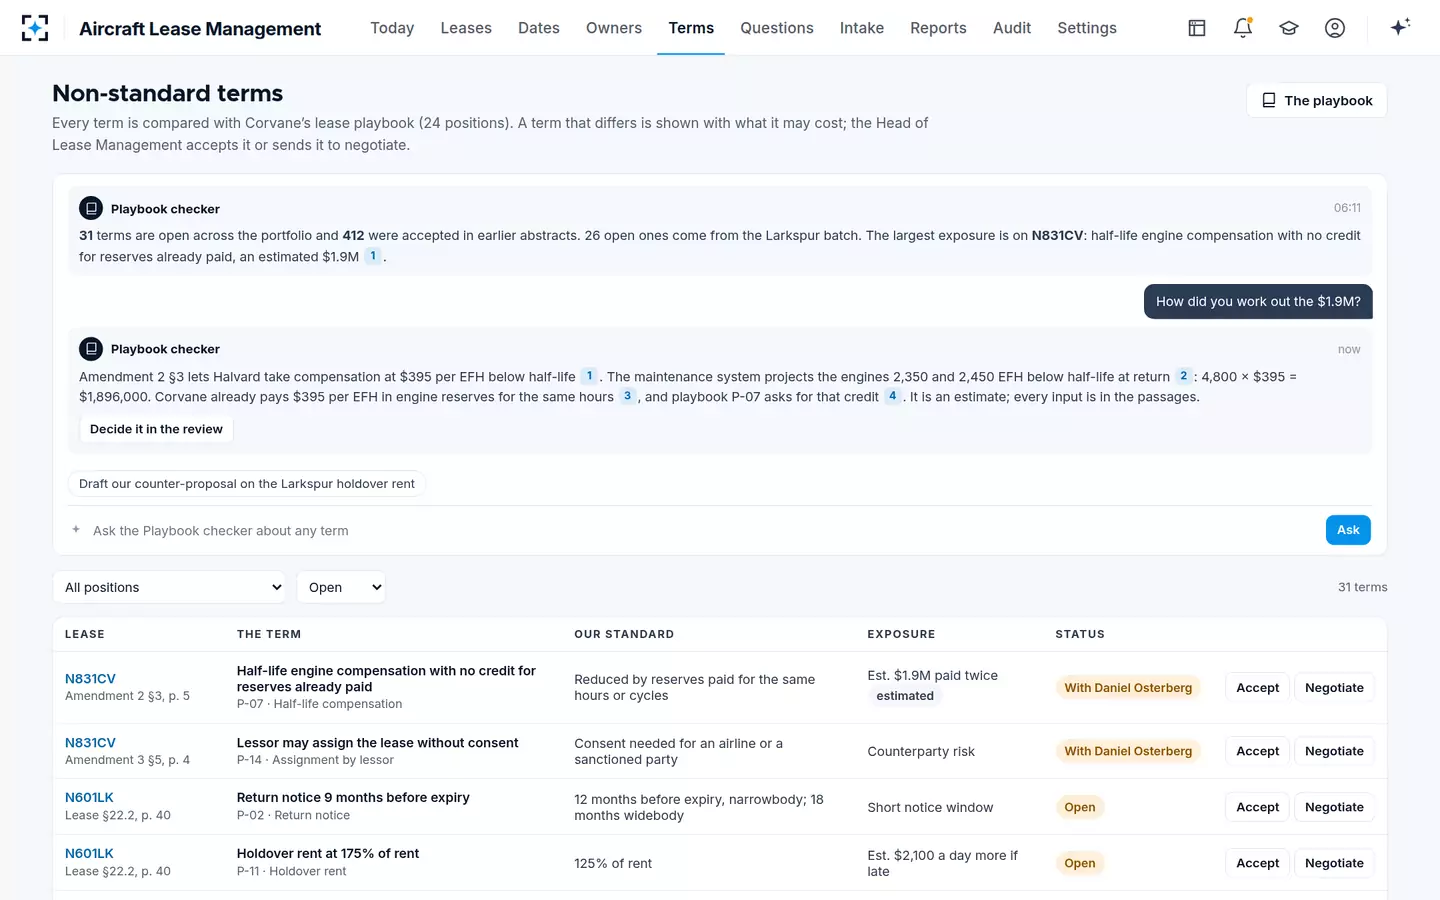Open the user account icon
The width and height of the screenshot is (1440, 900).
[x=1335, y=28]
